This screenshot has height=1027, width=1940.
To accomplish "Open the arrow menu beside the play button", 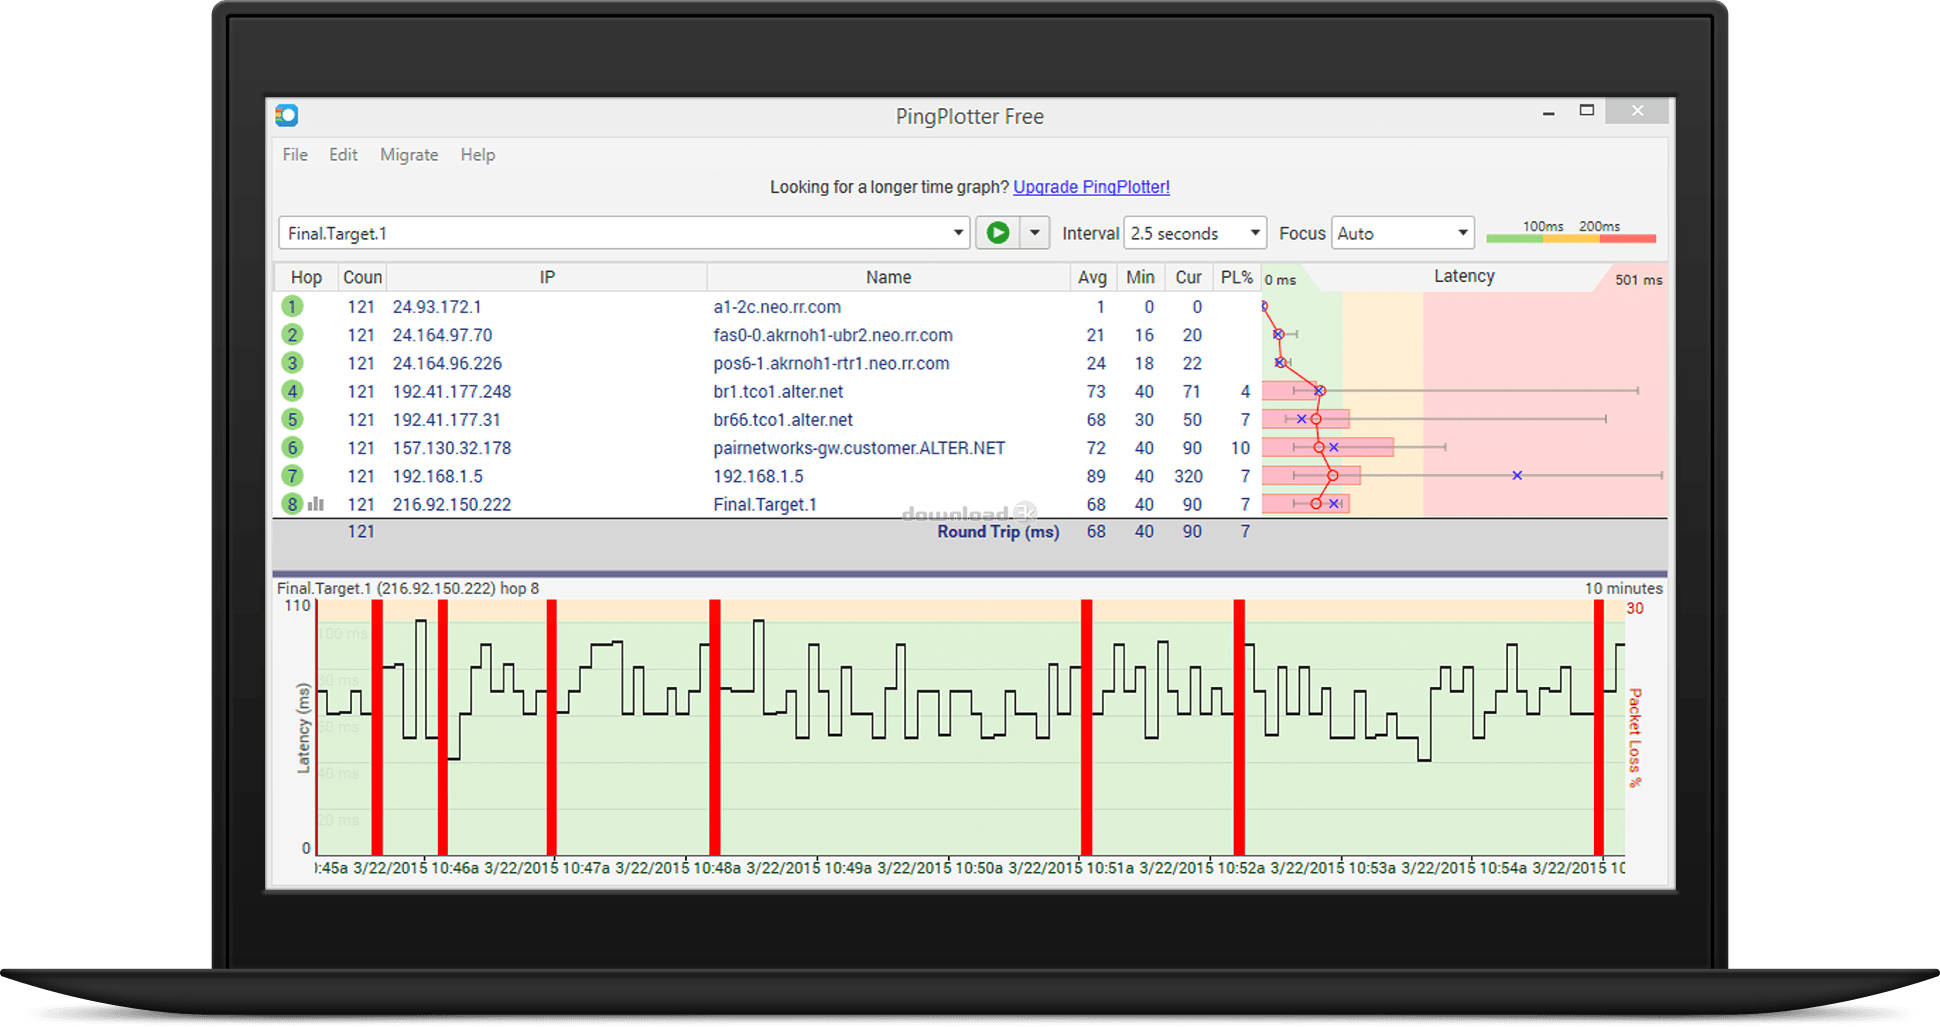I will coord(1035,233).
